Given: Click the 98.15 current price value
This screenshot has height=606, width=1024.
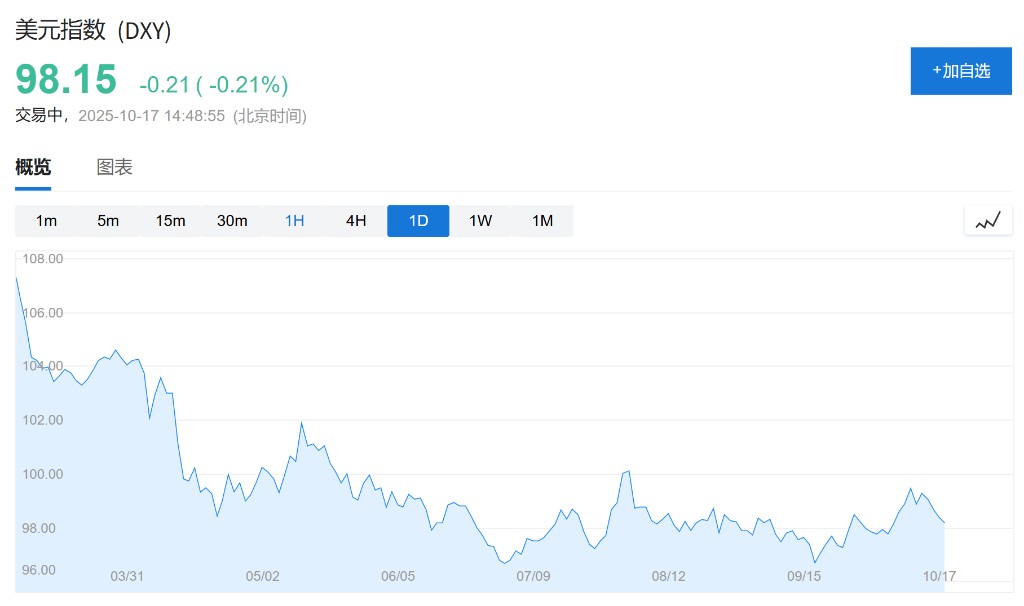Looking at the screenshot, I should (66, 79).
